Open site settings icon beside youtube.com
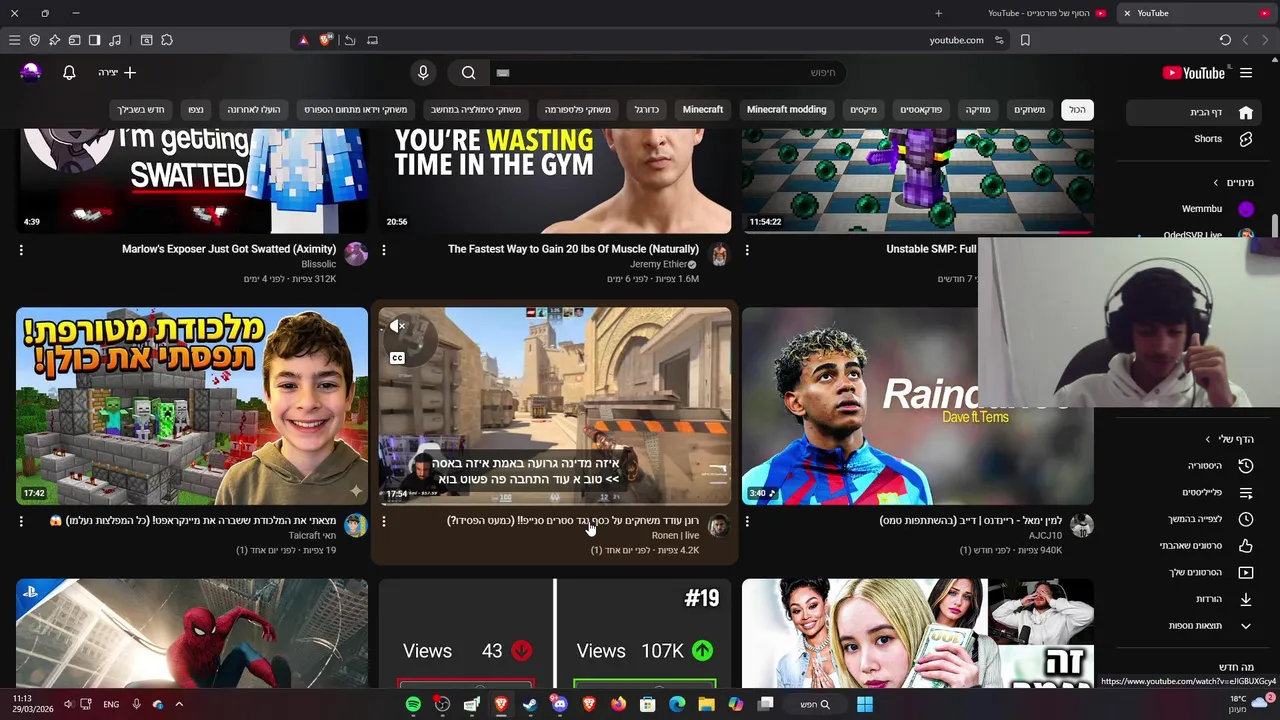 [998, 40]
